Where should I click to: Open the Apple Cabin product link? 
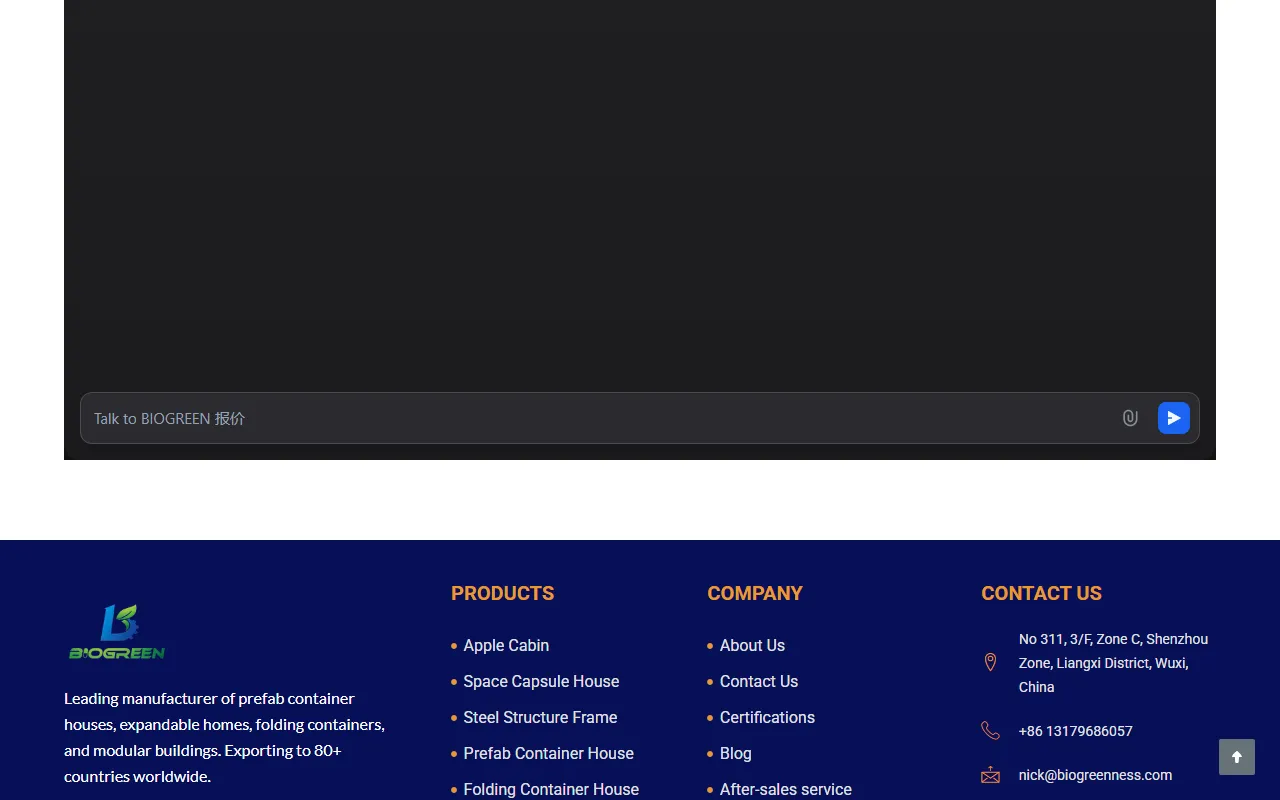(x=506, y=645)
